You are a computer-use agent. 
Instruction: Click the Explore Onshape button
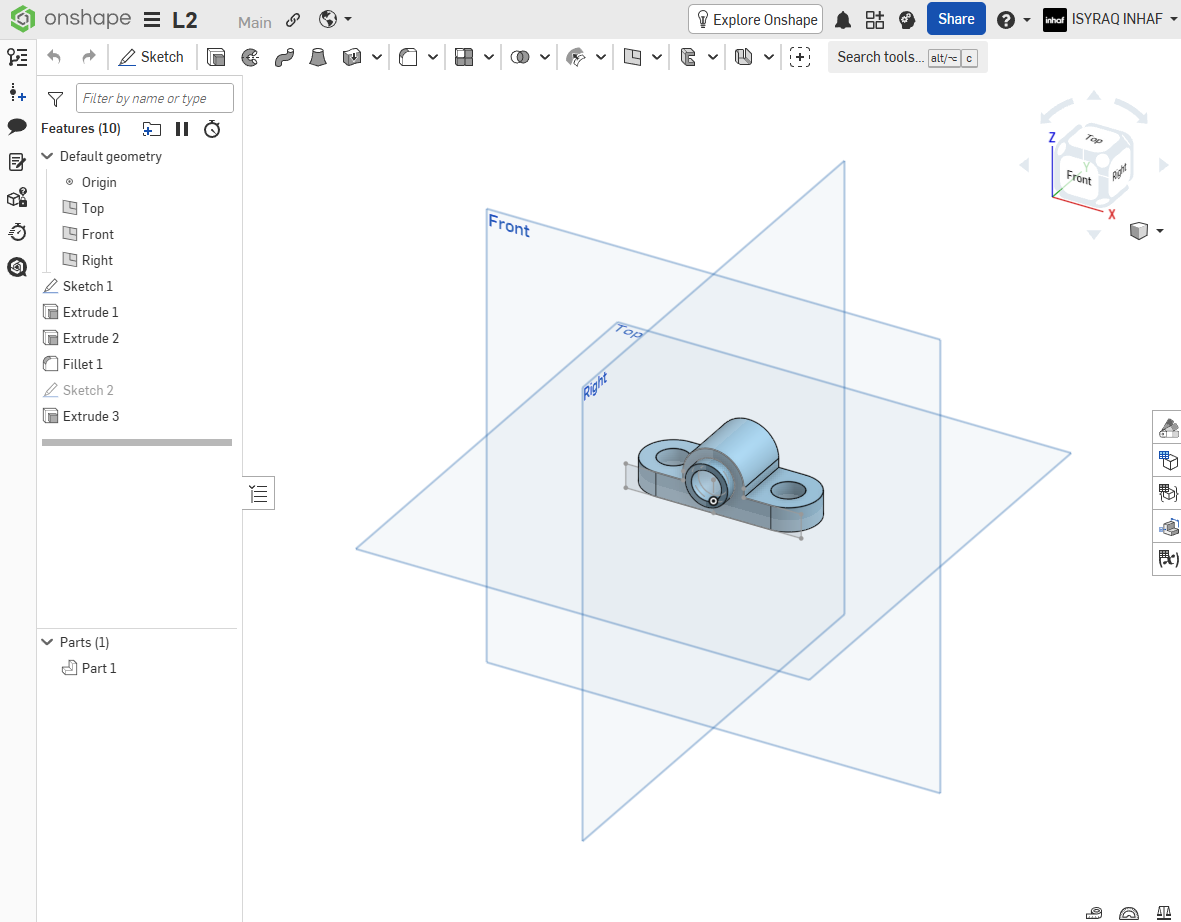[x=755, y=20]
